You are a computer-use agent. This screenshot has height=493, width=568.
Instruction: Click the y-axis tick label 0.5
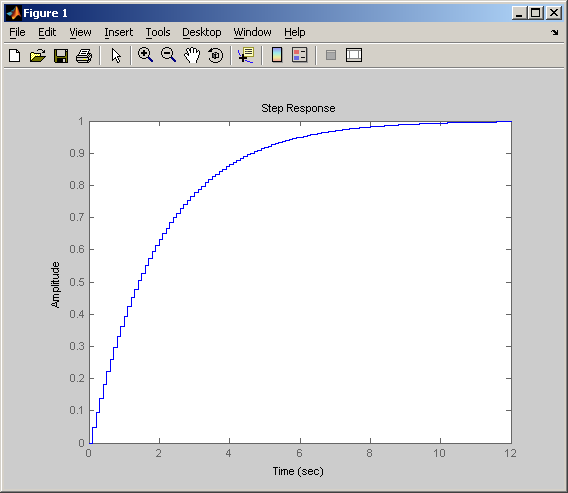(x=77, y=282)
